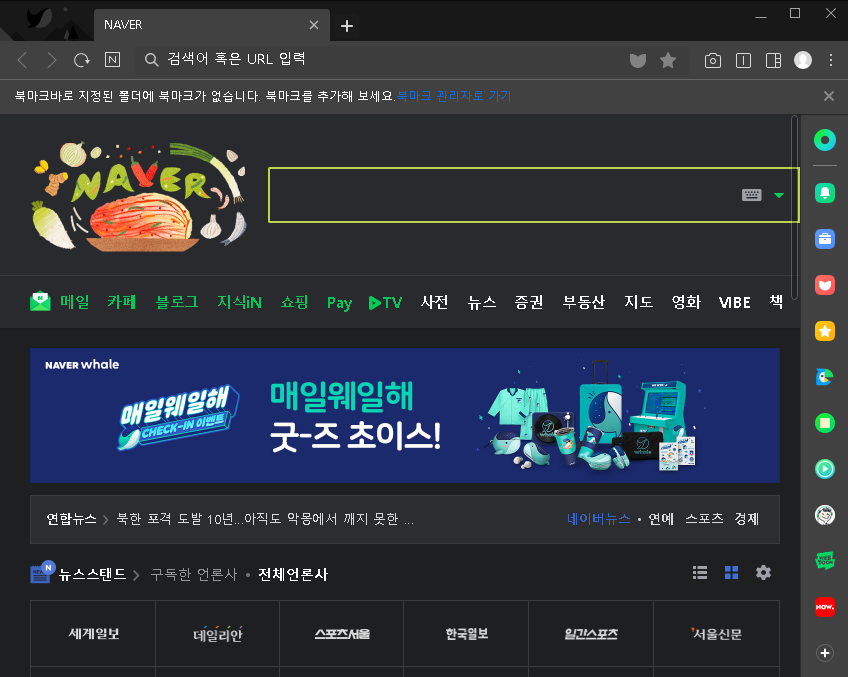Screen dimensions: 848x677
Task: Open 쇼핑 from the service menu
Action: 294,302
